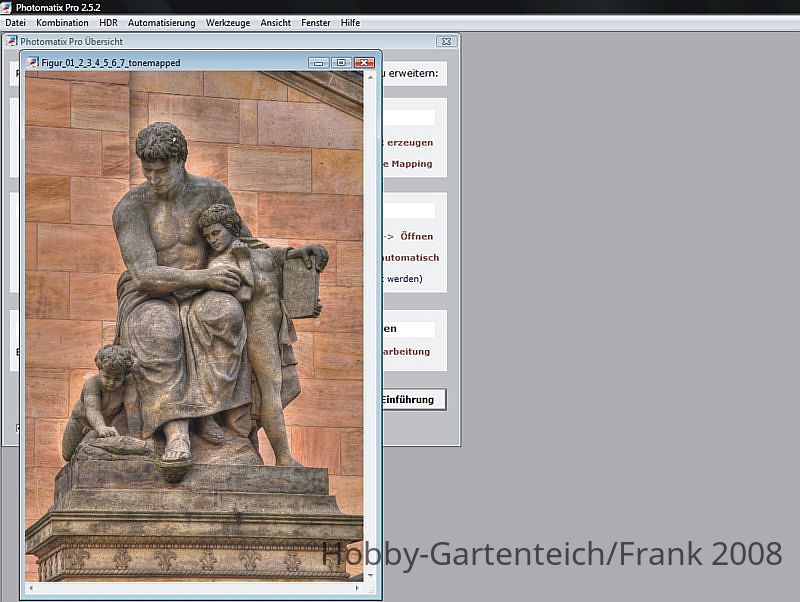Viewport: 800px width, 602px height.
Task: Open the Werkzeuge menu
Action: 228,23
